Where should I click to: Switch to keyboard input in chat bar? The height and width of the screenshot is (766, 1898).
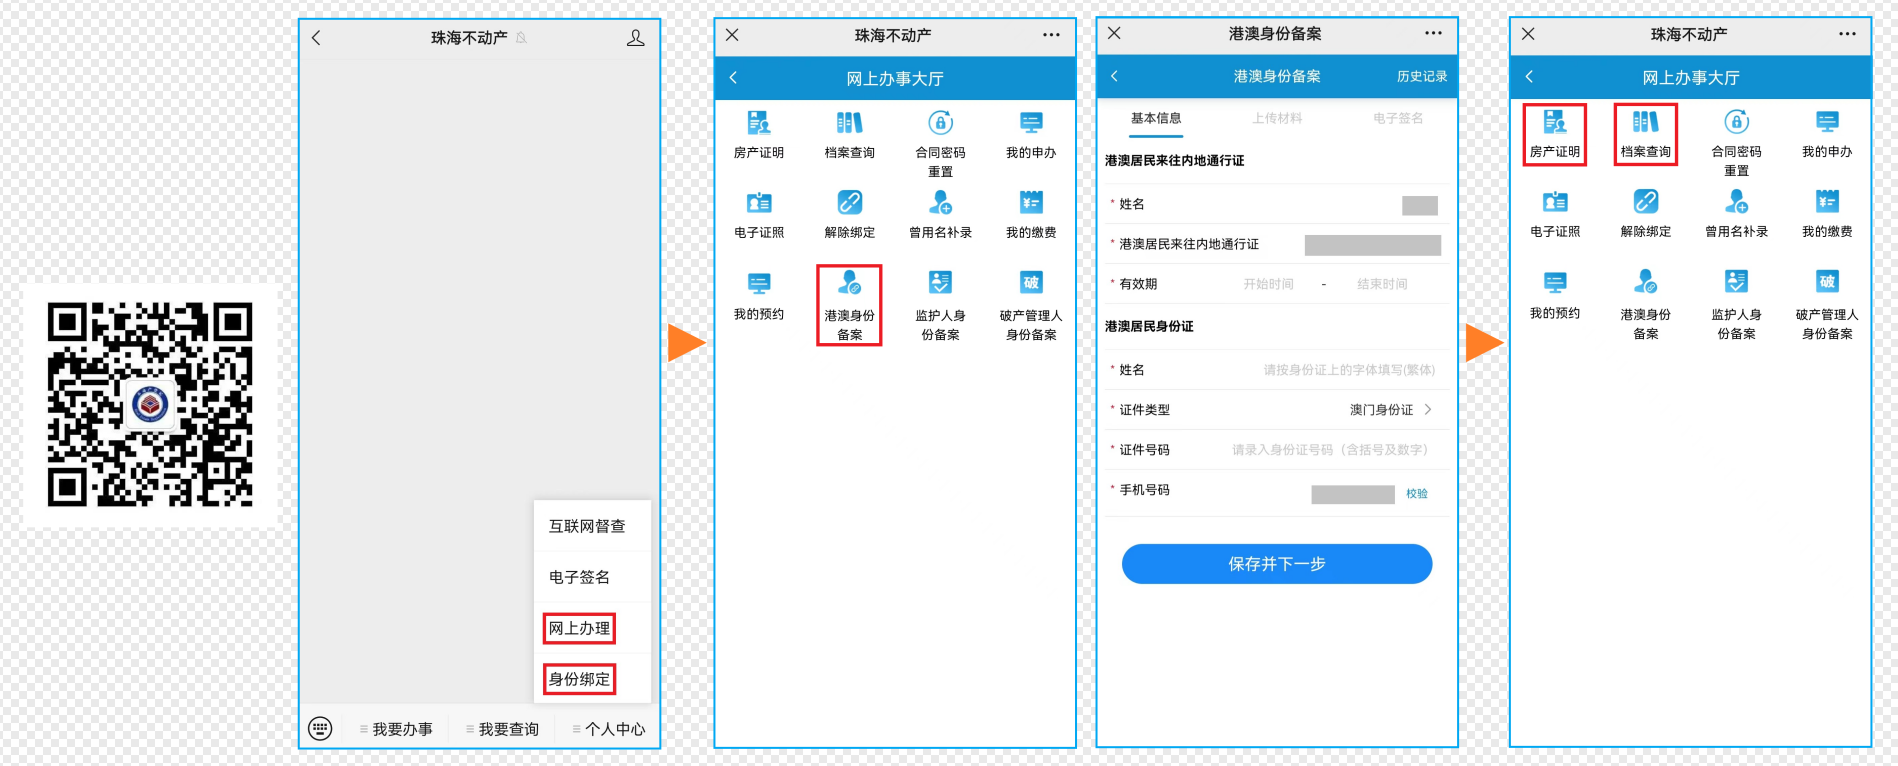coord(320,728)
